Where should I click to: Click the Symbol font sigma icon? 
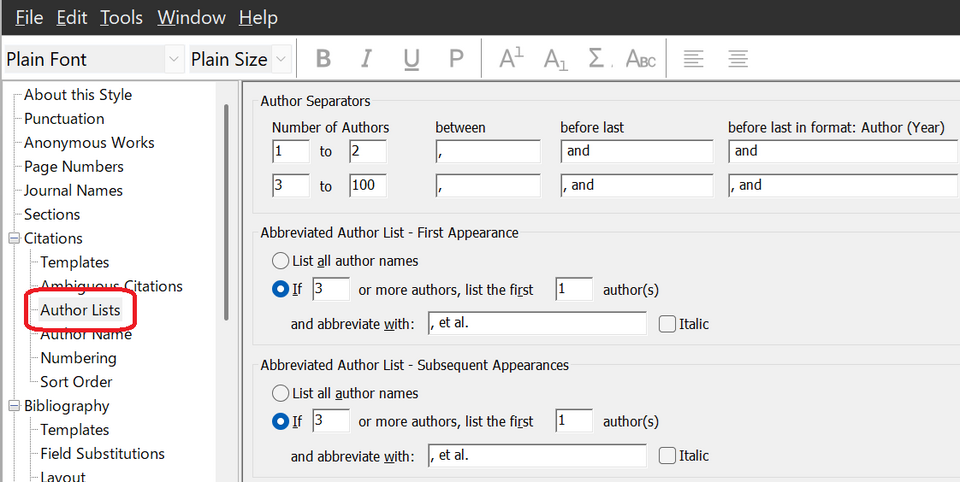coord(597,59)
